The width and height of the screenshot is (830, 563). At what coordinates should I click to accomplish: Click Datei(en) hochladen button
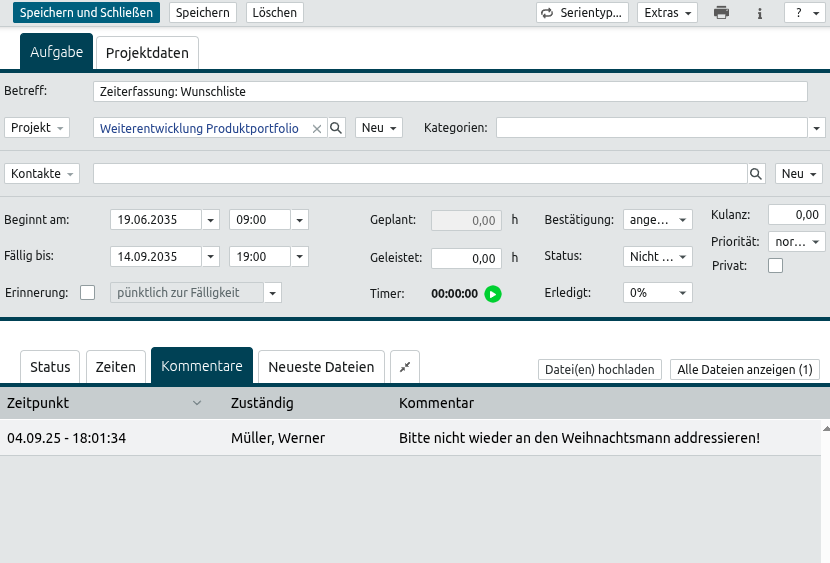pyautogui.click(x=600, y=370)
